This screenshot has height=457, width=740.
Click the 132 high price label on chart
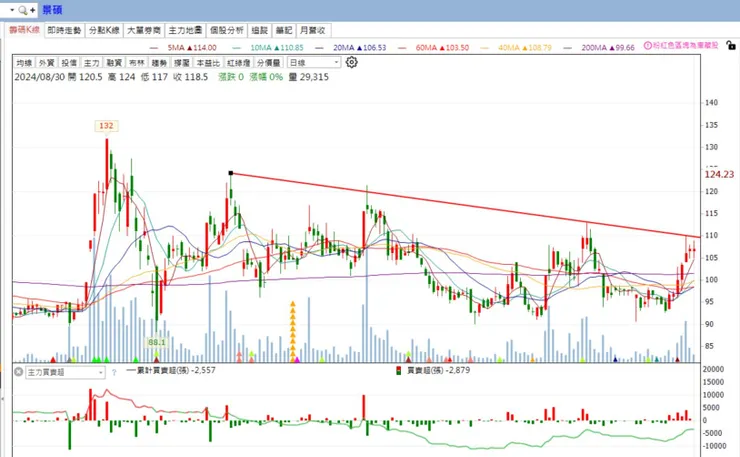coord(106,126)
